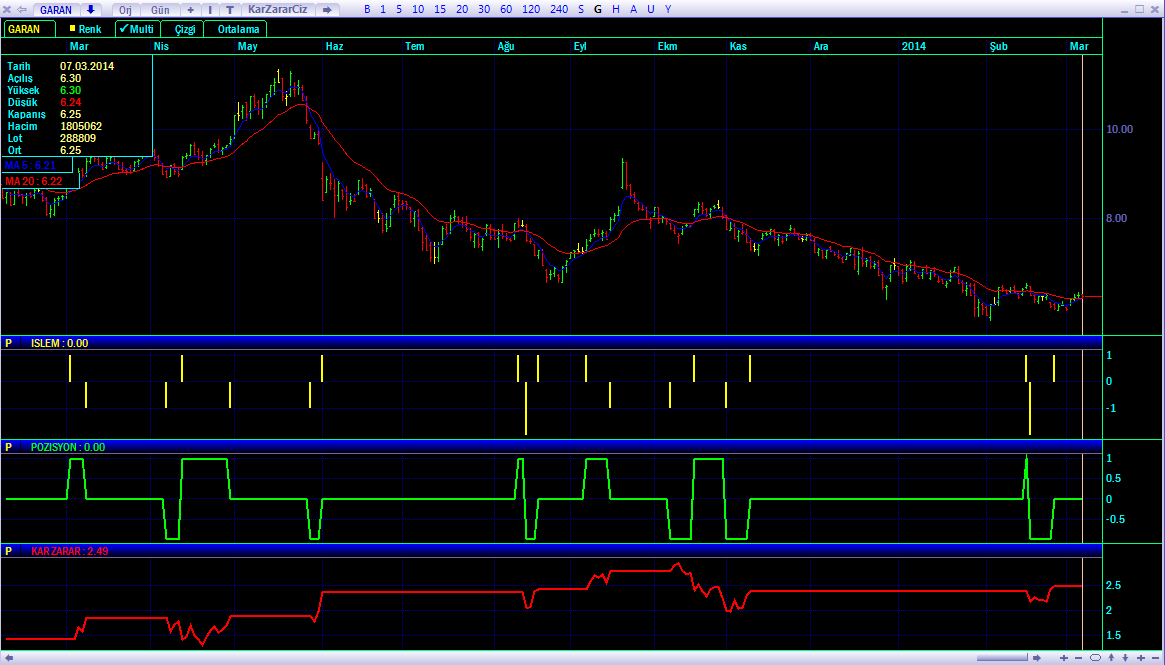
Task: Click the POZISYON : 0.00 panel title
Action: coord(68,447)
